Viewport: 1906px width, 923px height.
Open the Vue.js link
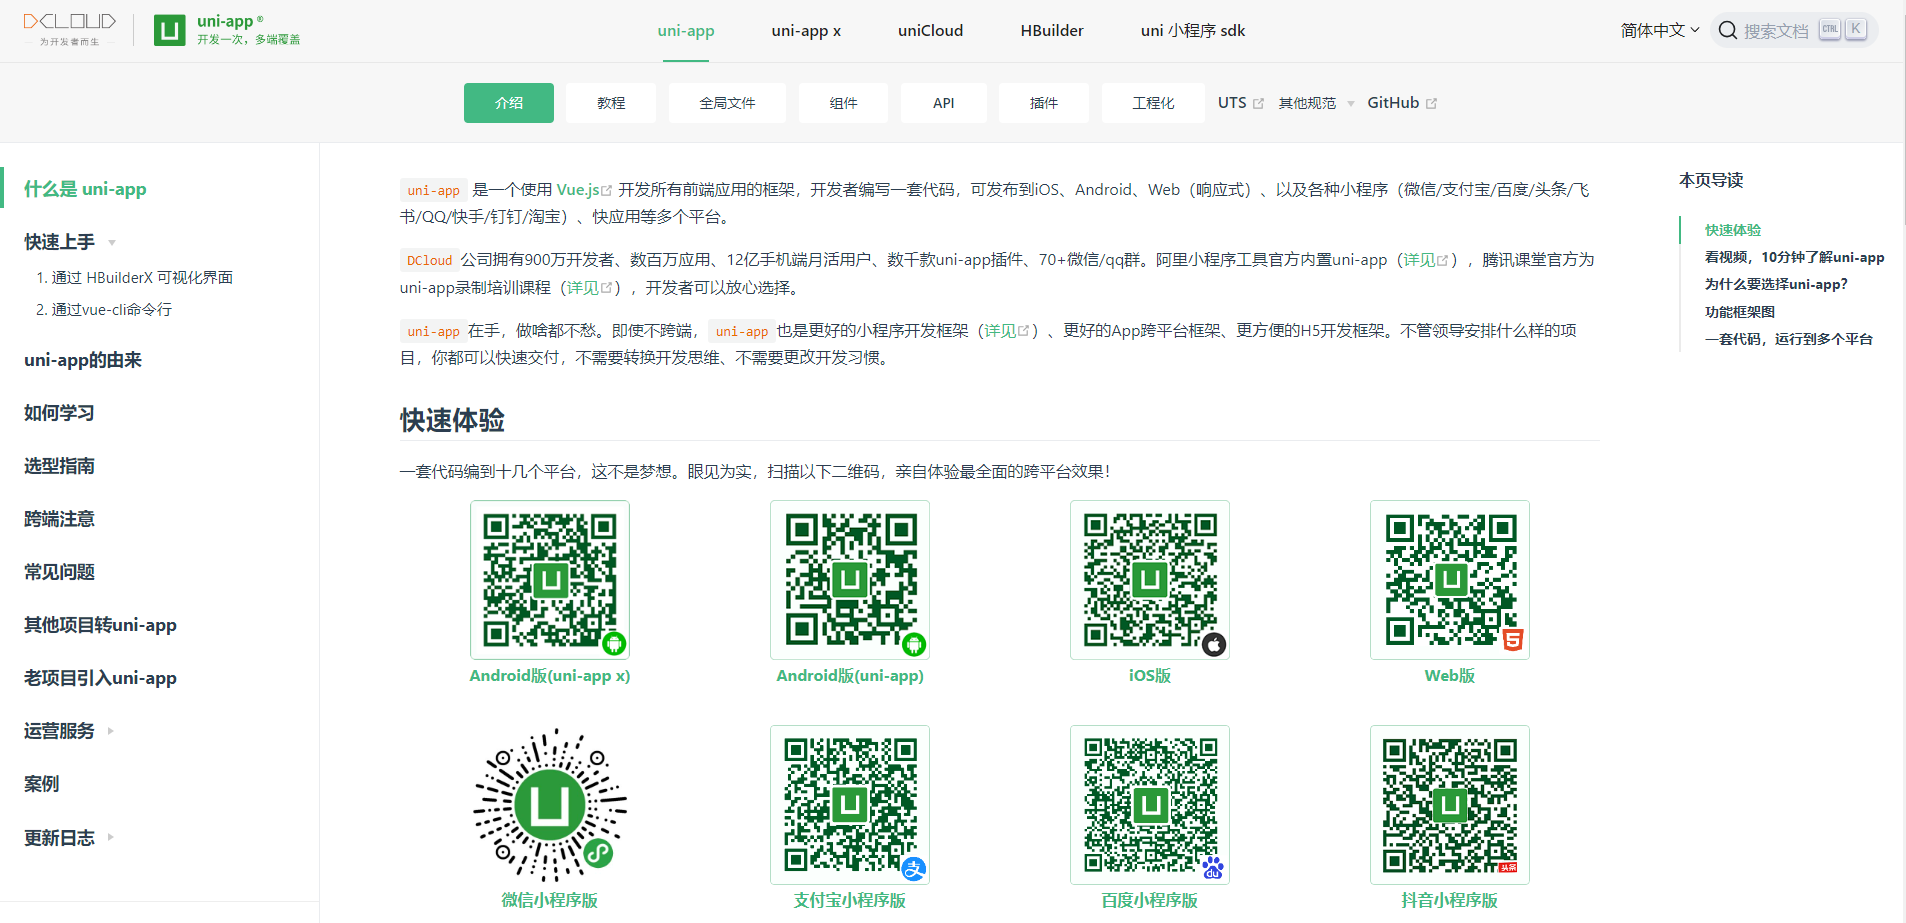[x=580, y=189]
